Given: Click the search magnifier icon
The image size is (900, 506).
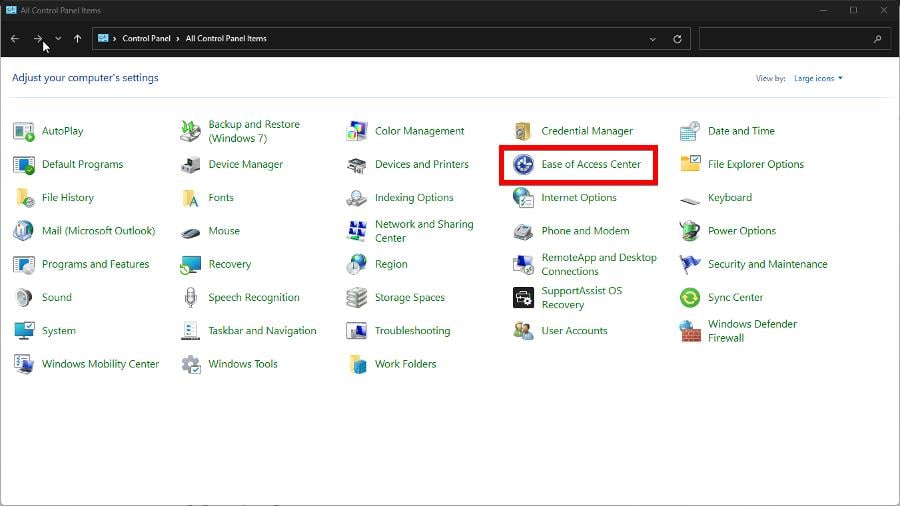Looking at the screenshot, I should click(877, 39).
